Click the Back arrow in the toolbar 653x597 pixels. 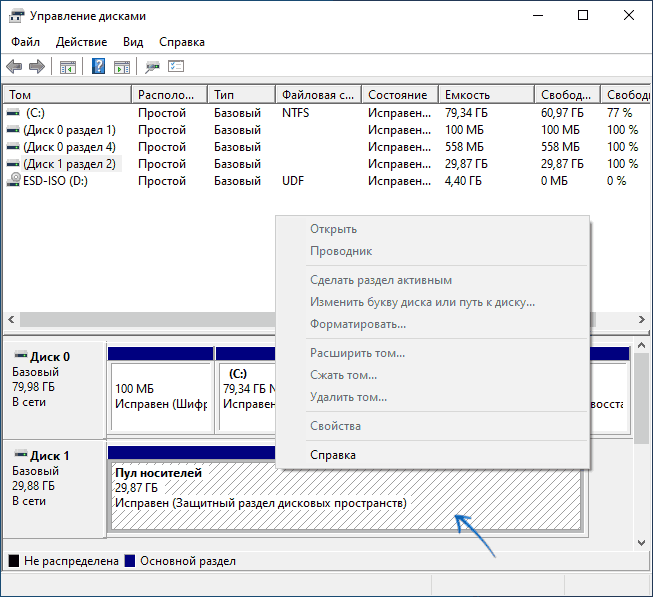[x=14, y=67]
